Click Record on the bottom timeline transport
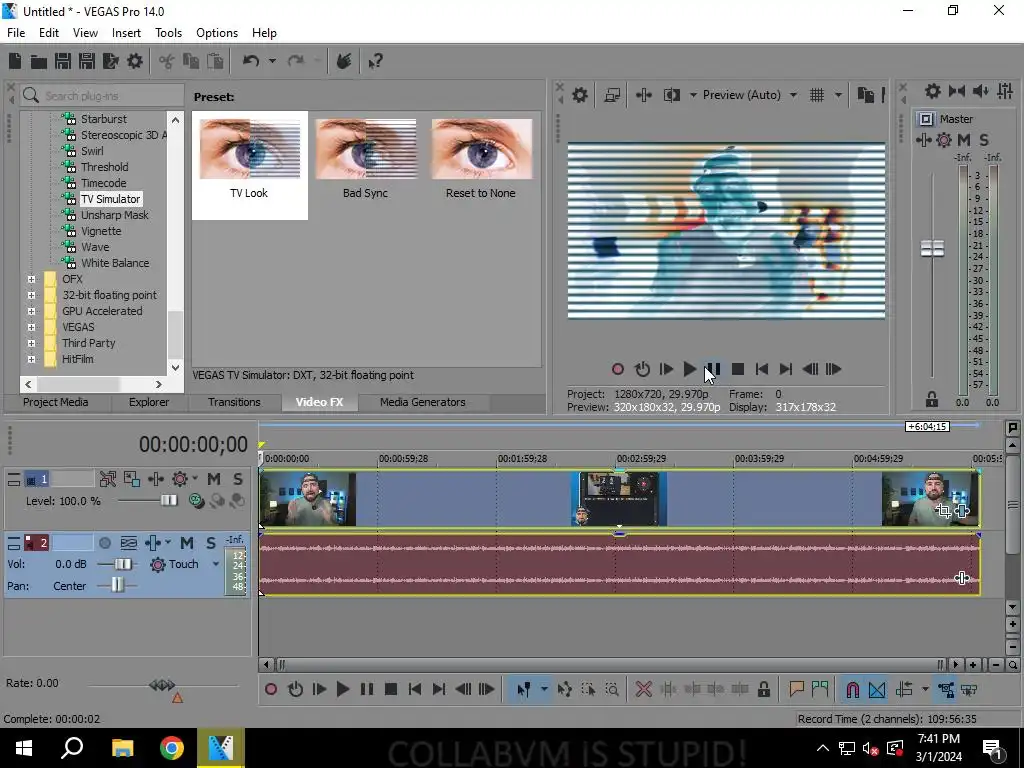 [x=271, y=689]
